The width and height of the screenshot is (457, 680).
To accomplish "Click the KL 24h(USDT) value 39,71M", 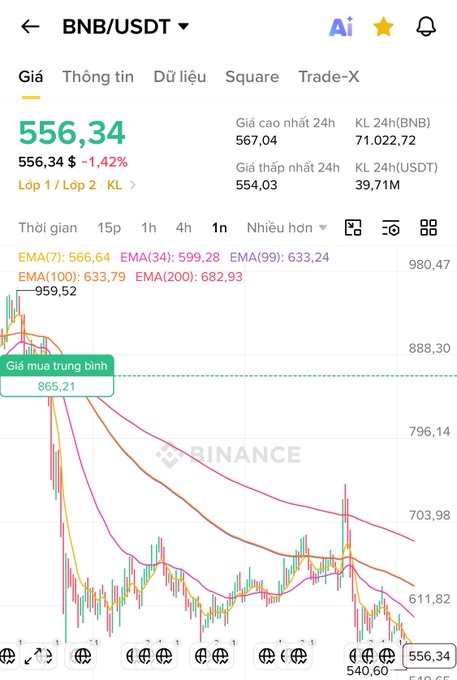I will [377, 185].
